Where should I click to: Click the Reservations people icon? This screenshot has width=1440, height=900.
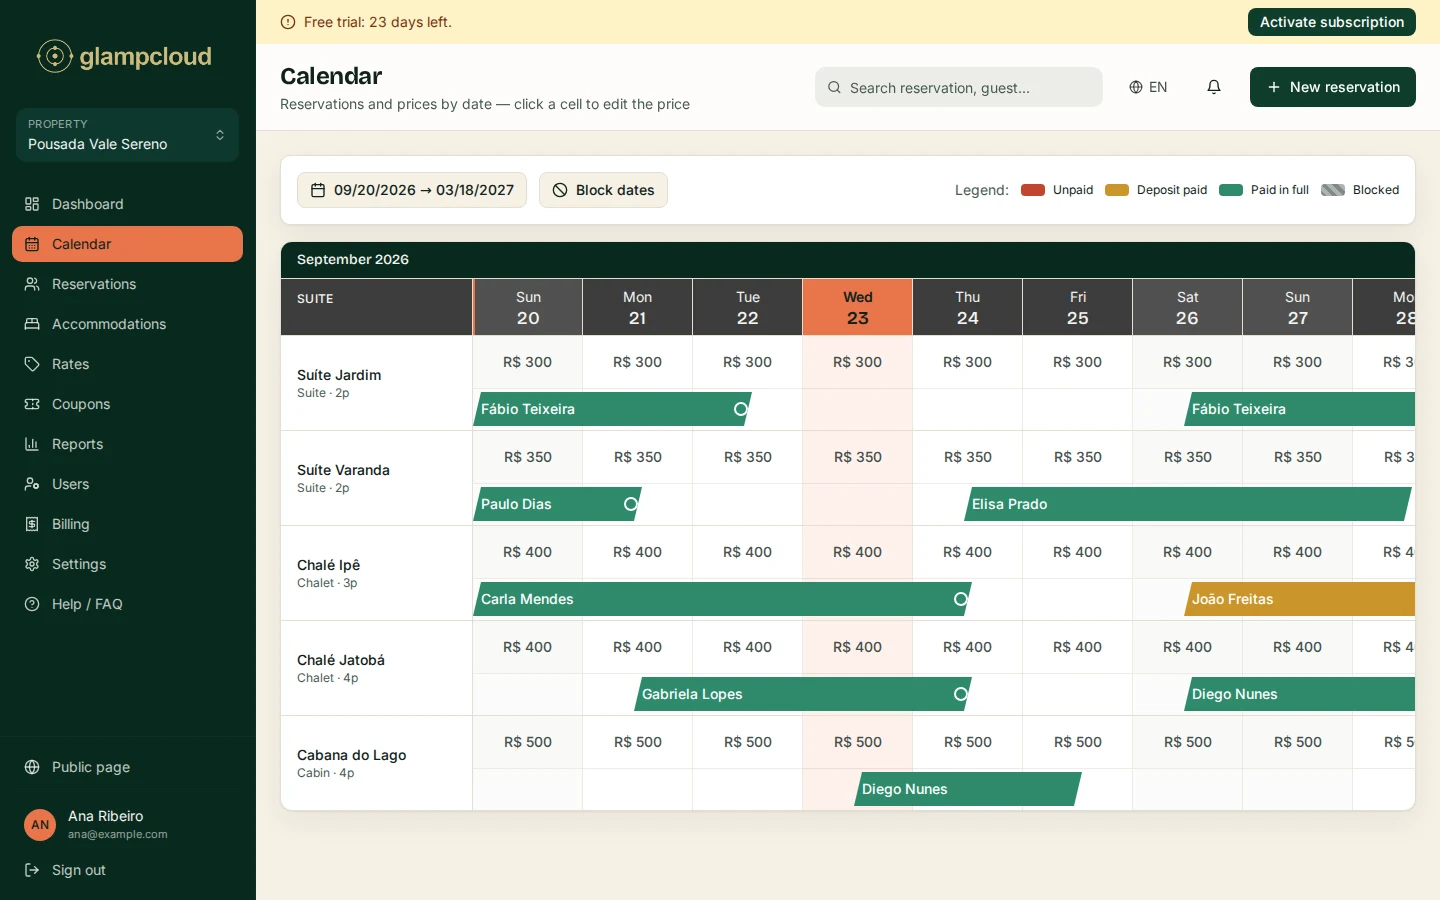tap(32, 284)
